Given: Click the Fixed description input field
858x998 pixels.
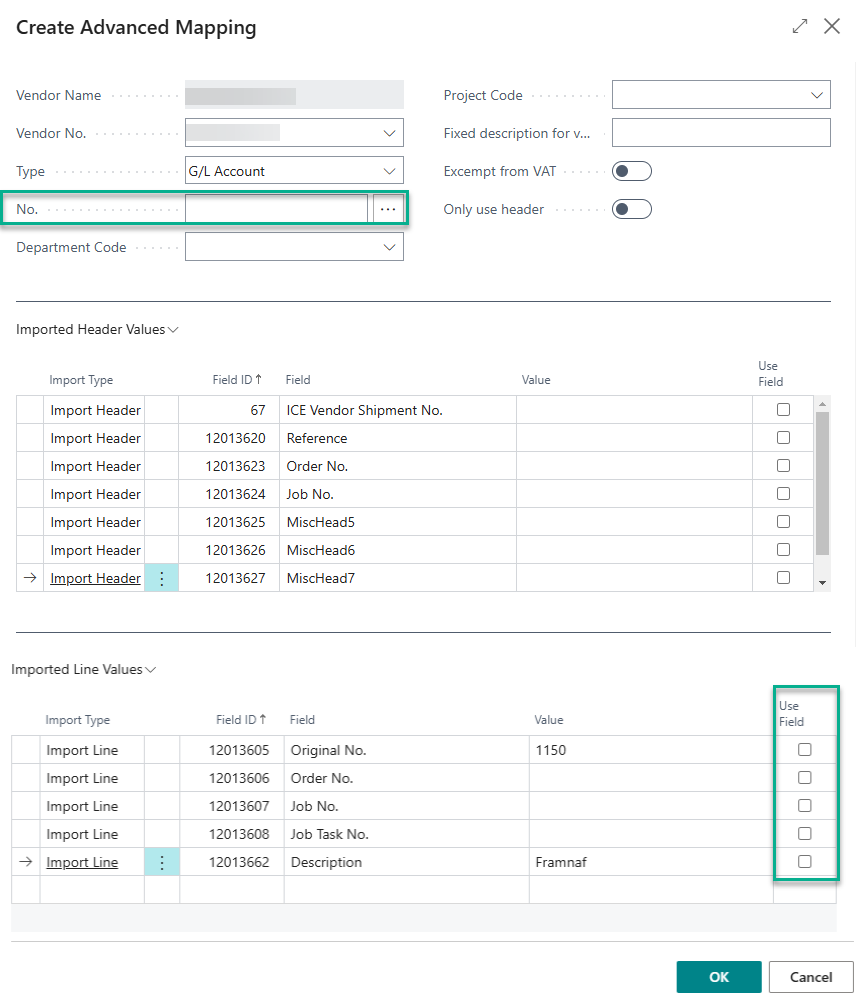Looking at the screenshot, I should point(720,133).
